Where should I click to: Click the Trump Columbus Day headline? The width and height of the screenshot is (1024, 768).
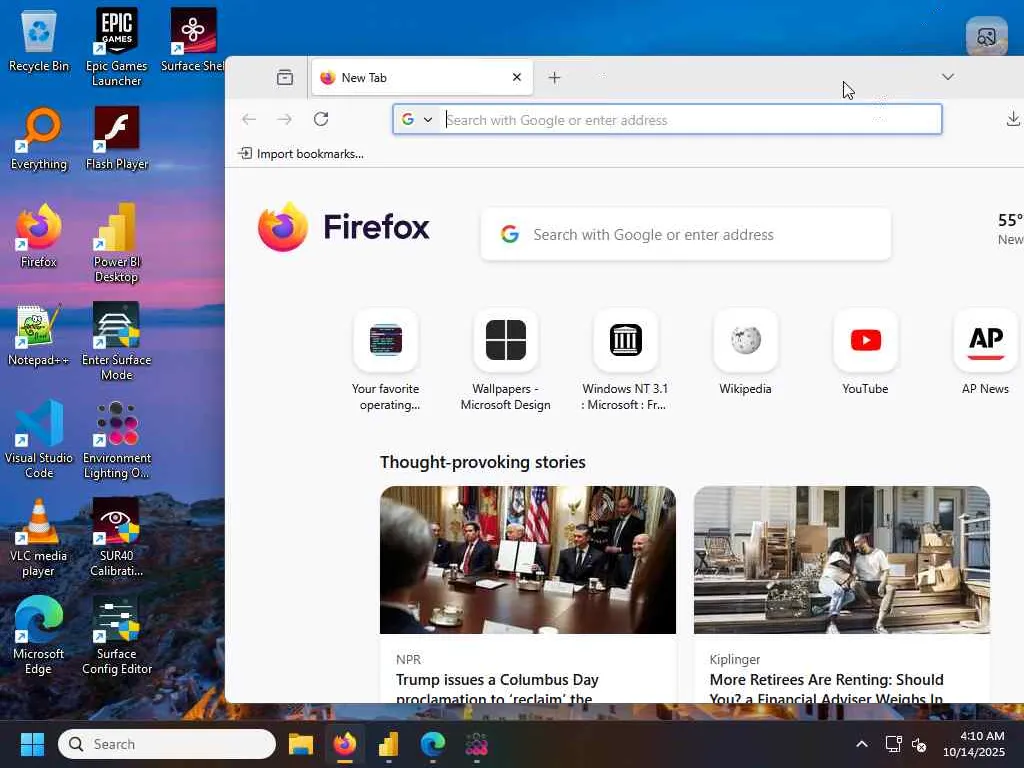tap(497, 688)
